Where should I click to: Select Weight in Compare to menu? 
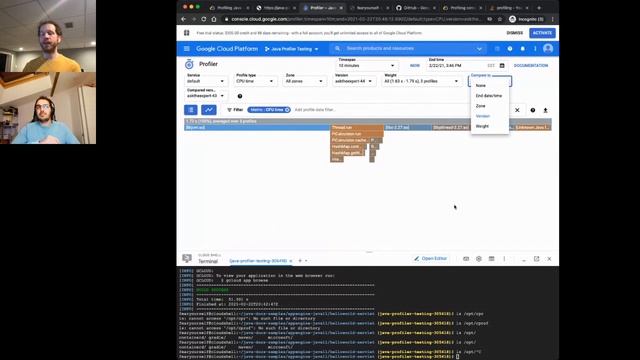[490, 127]
